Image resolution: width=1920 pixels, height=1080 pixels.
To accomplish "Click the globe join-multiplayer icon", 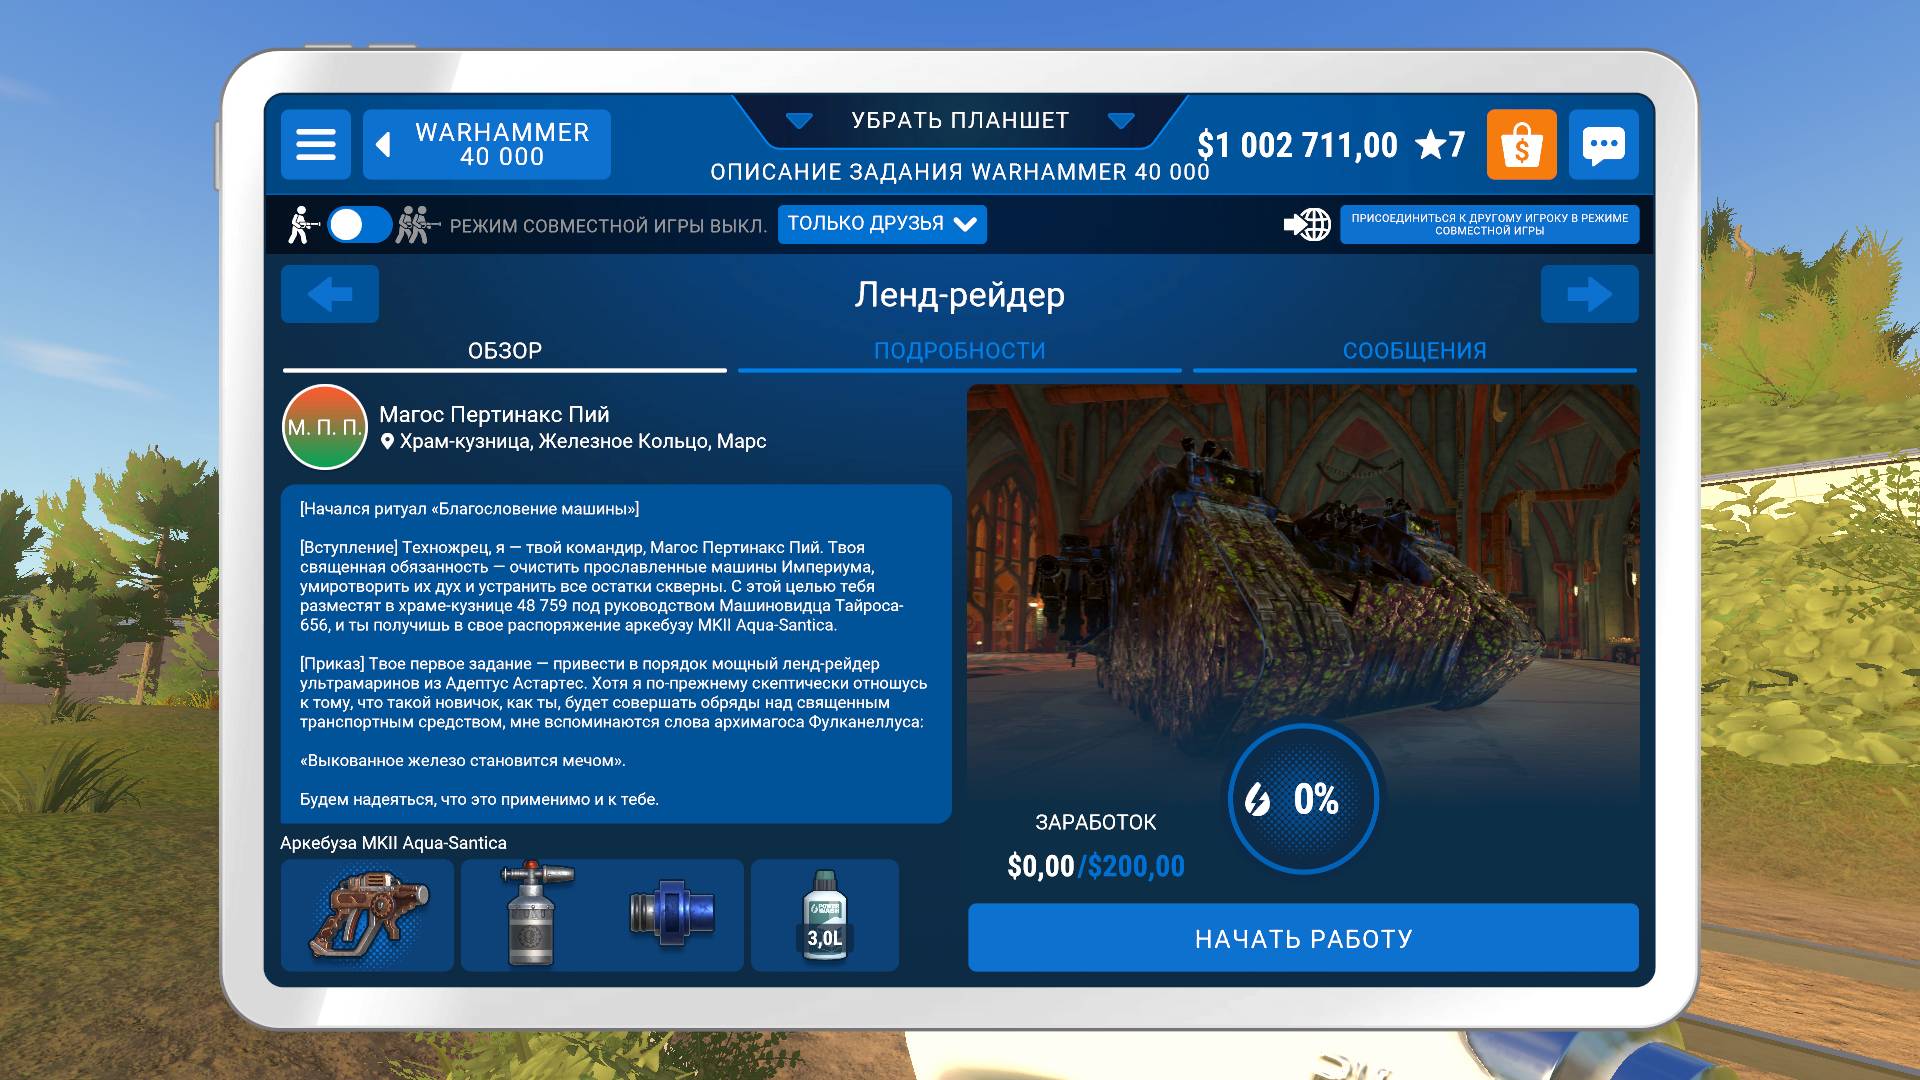I will tap(1308, 224).
